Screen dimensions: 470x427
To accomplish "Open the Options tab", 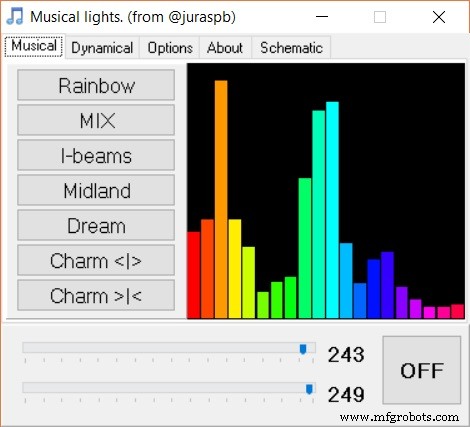I will 170,48.
